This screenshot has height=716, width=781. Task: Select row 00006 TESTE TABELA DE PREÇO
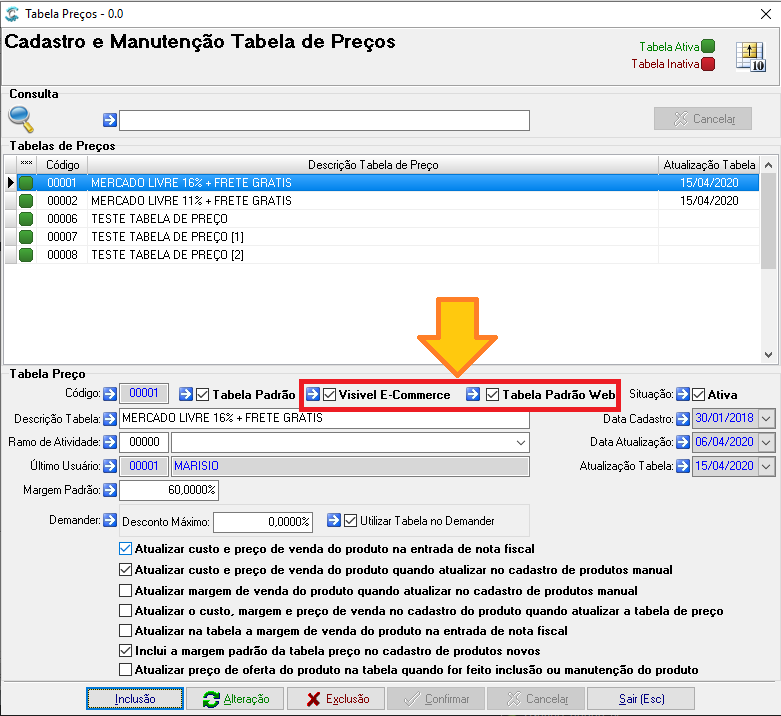coord(382,219)
